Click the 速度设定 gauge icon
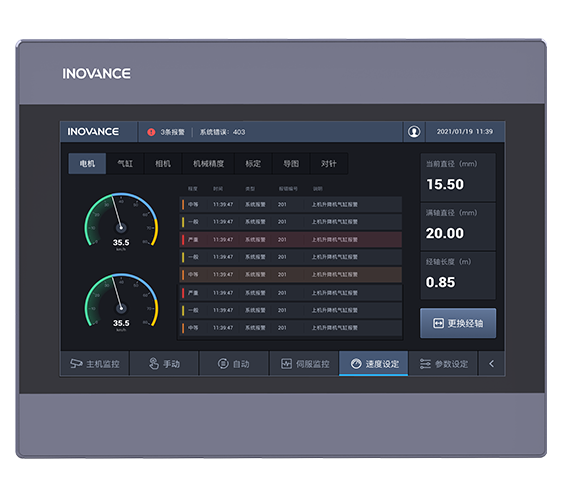The height and width of the screenshot is (493, 561). pyautogui.click(x=356, y=363)
